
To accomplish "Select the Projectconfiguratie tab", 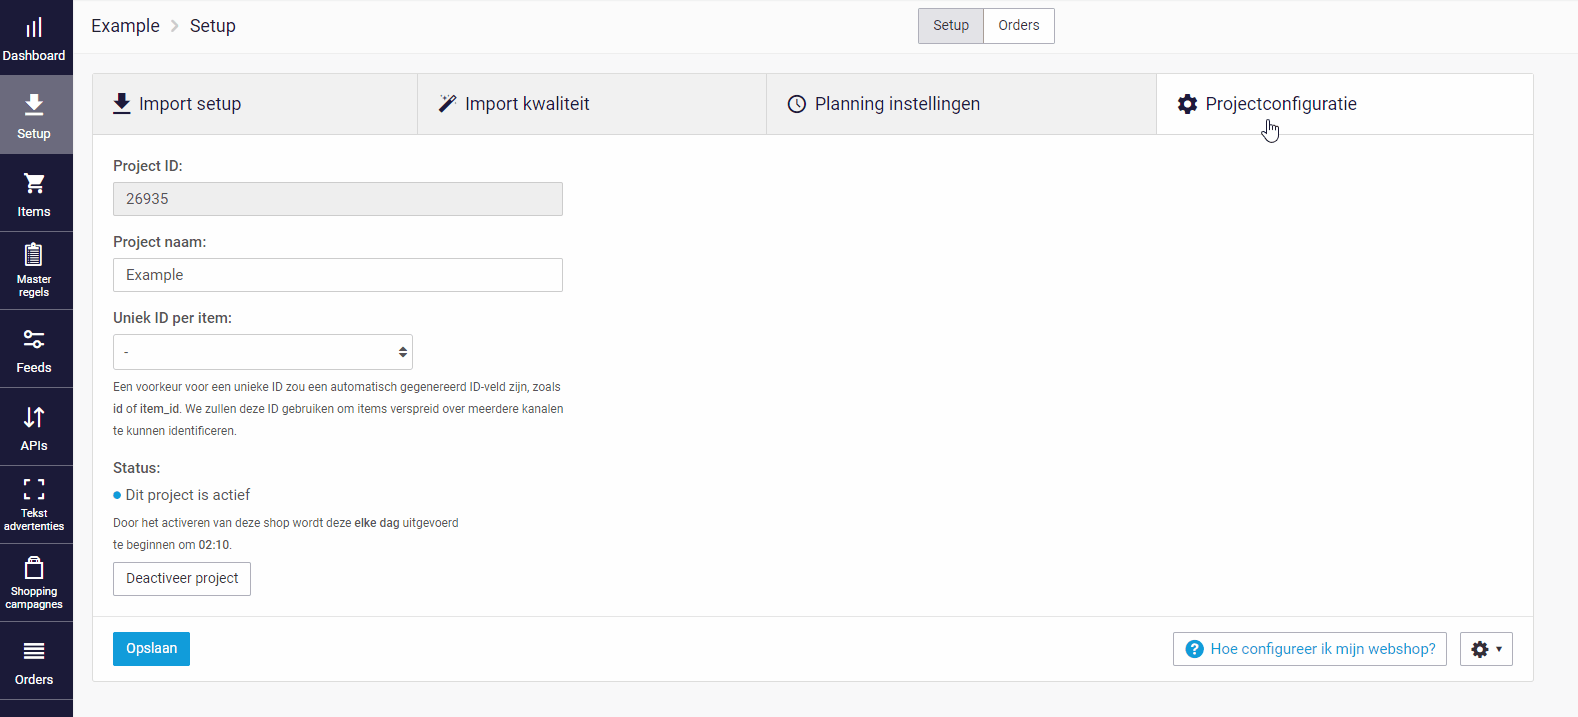I will tap(1345, 104).
